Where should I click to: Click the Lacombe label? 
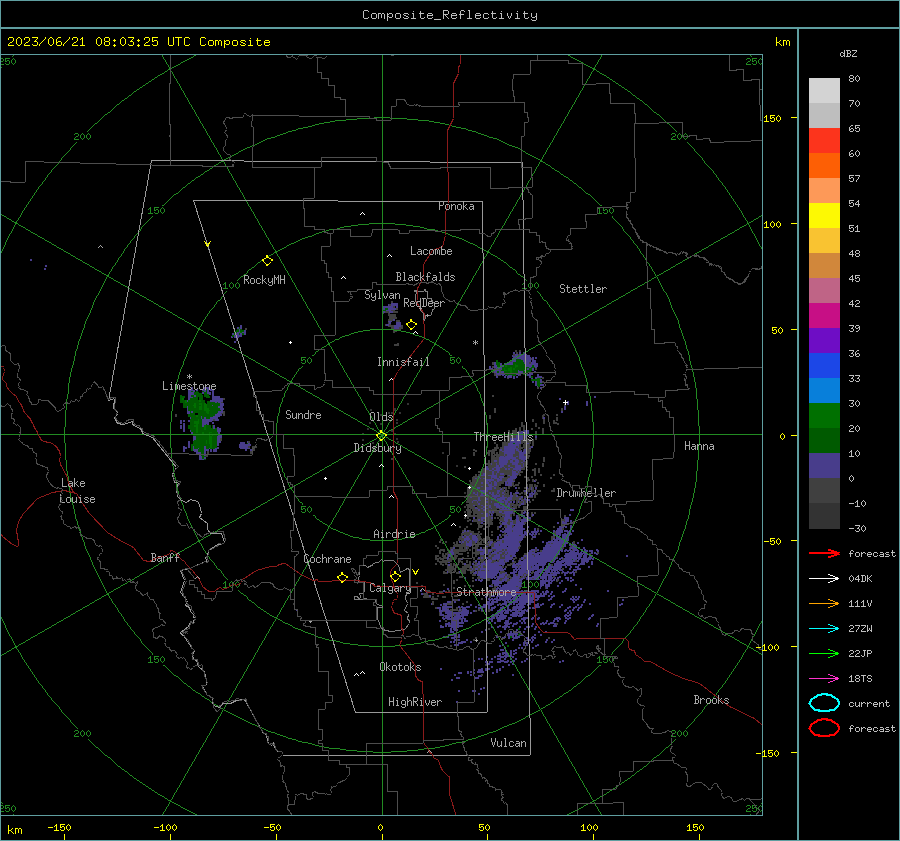click(431, 251)
